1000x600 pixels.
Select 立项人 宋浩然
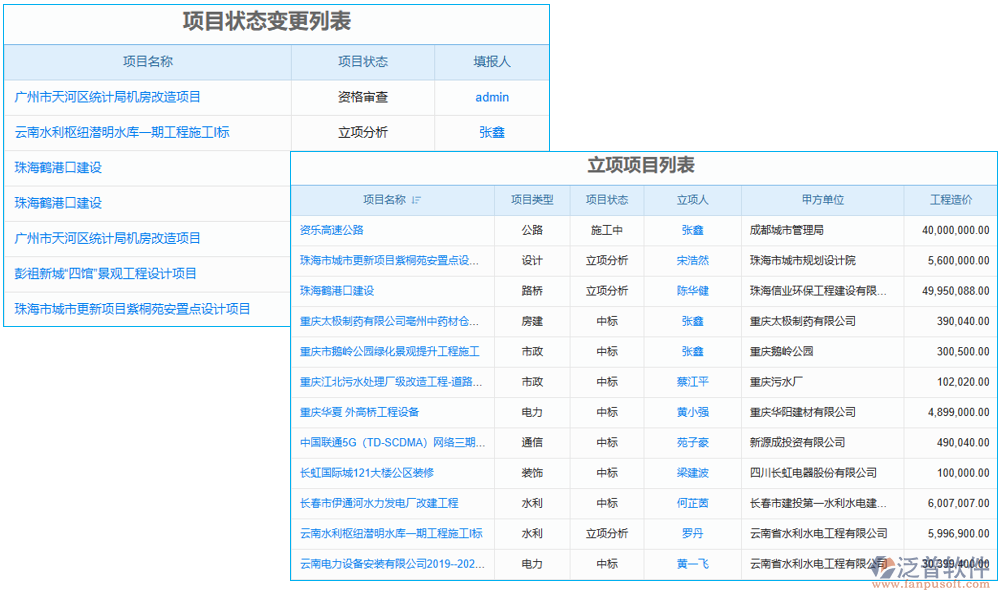(692, 260)
